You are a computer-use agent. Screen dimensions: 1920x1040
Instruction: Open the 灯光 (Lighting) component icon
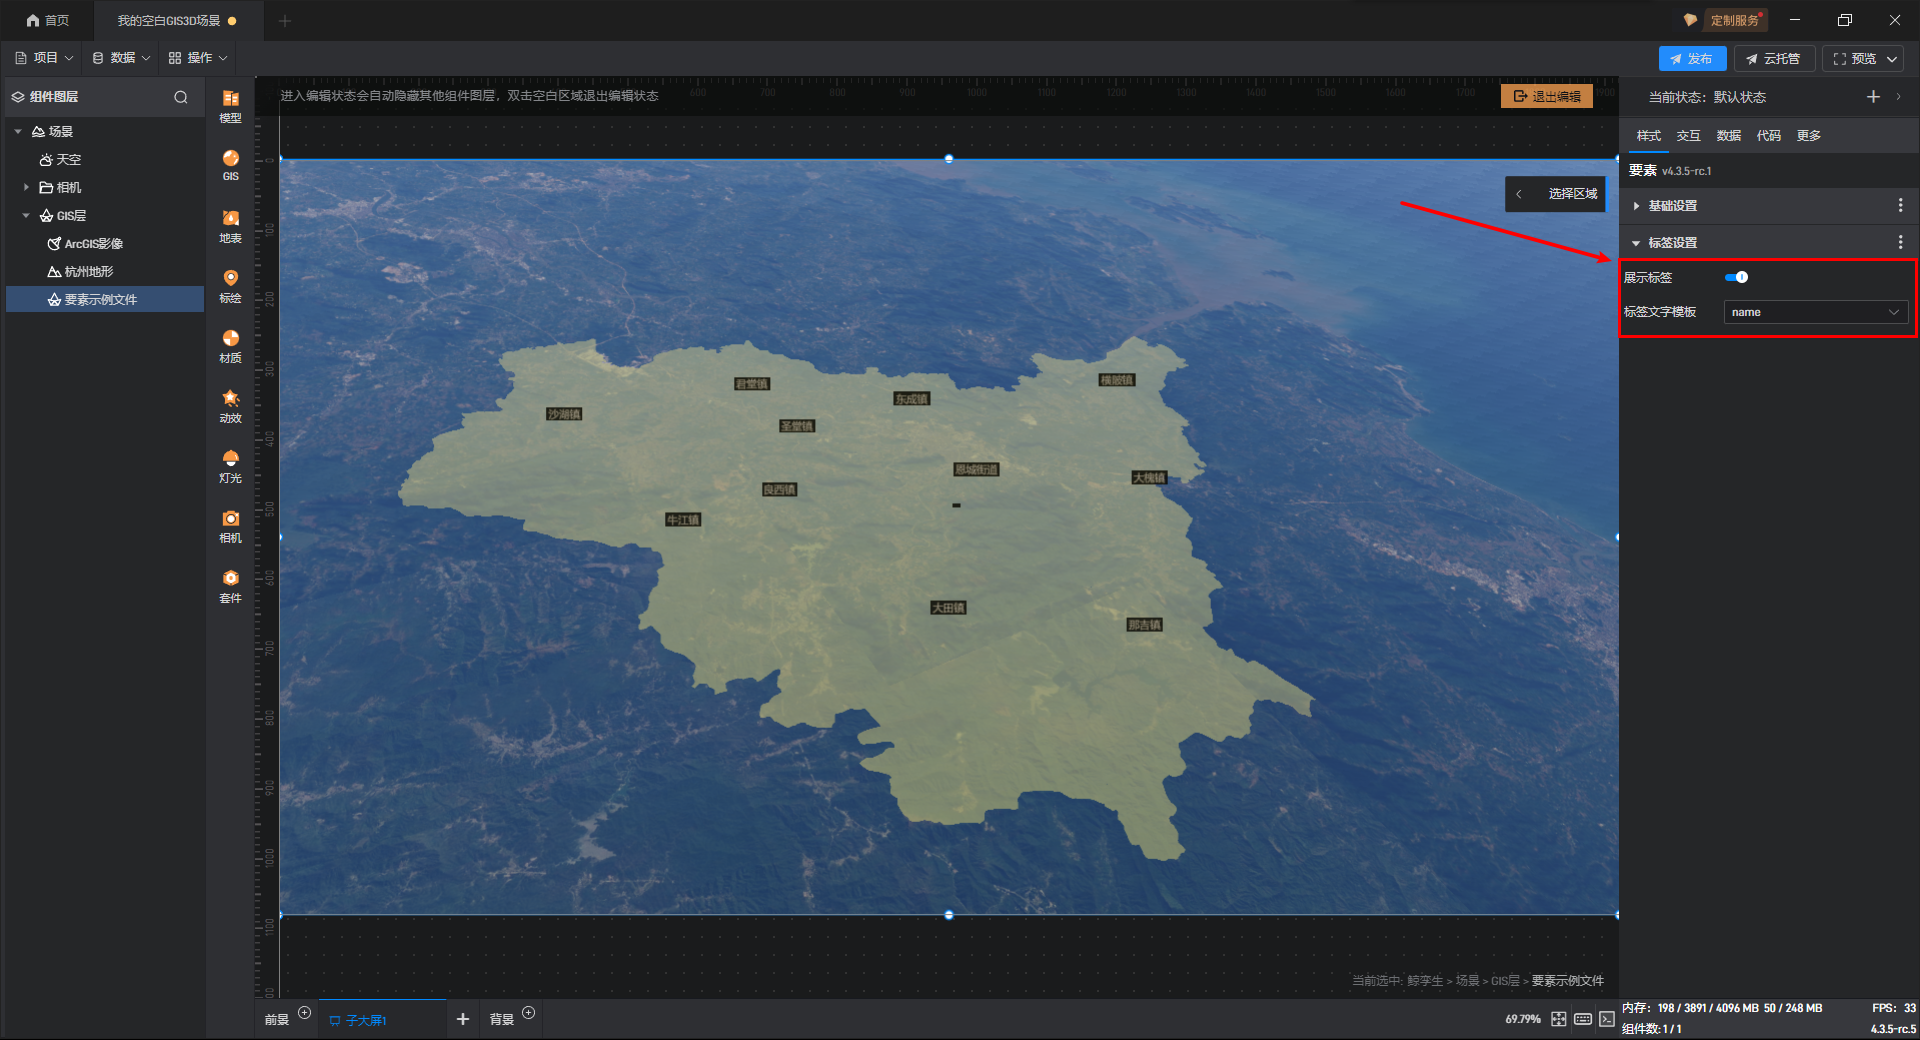(x=230, y=464)
